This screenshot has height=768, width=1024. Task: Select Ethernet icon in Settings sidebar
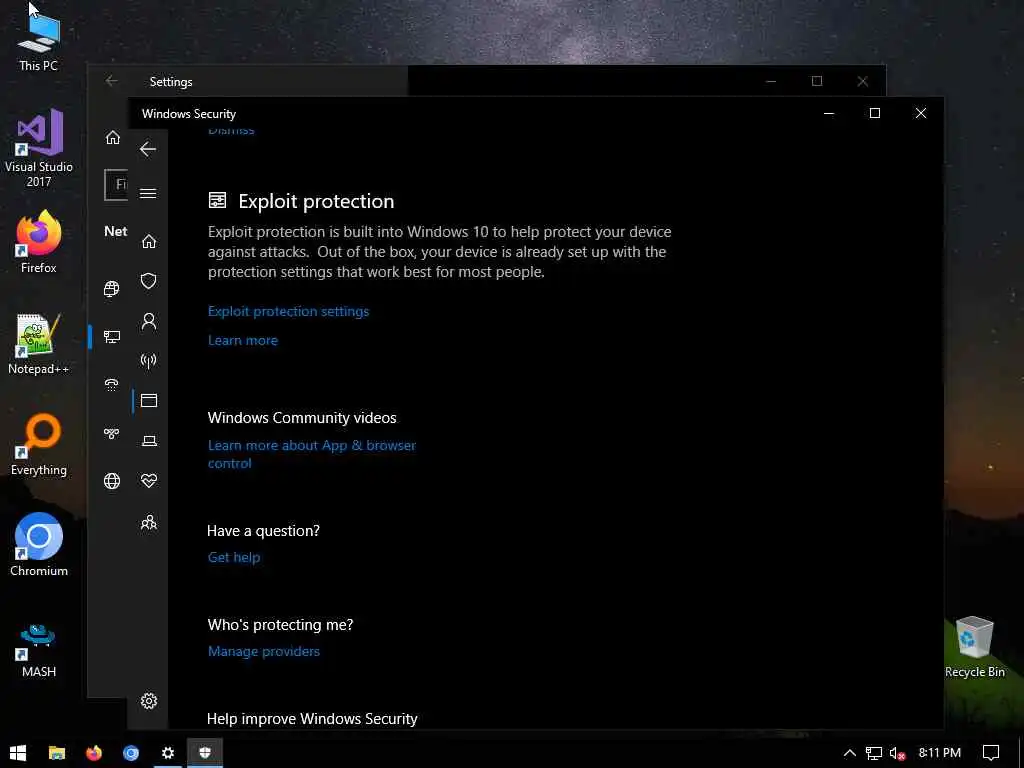[112, 336]
